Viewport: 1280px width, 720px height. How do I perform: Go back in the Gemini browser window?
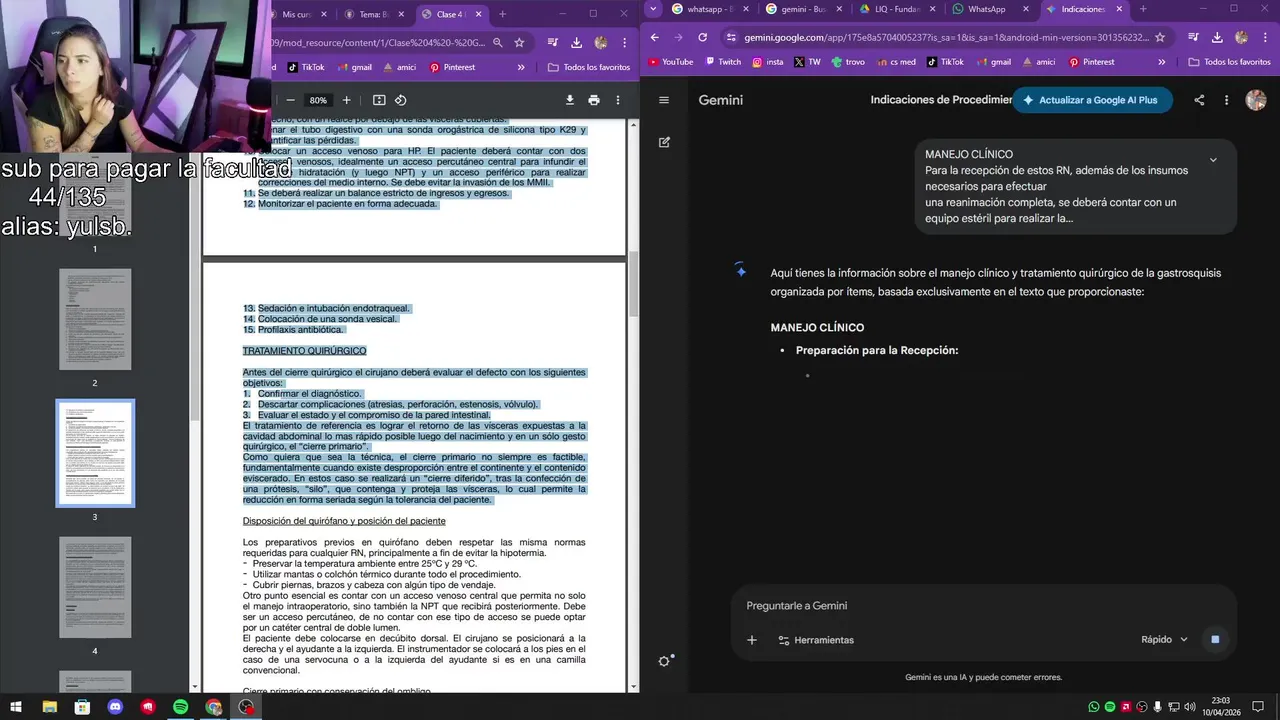click(655, 37)
